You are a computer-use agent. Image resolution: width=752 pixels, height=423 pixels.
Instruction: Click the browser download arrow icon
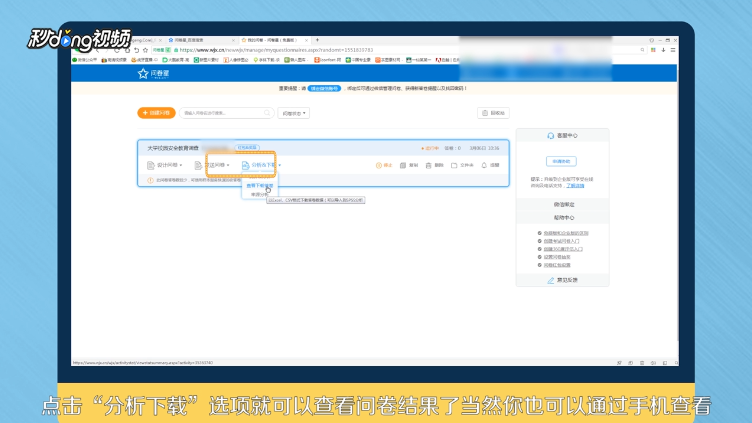(663, 50)
